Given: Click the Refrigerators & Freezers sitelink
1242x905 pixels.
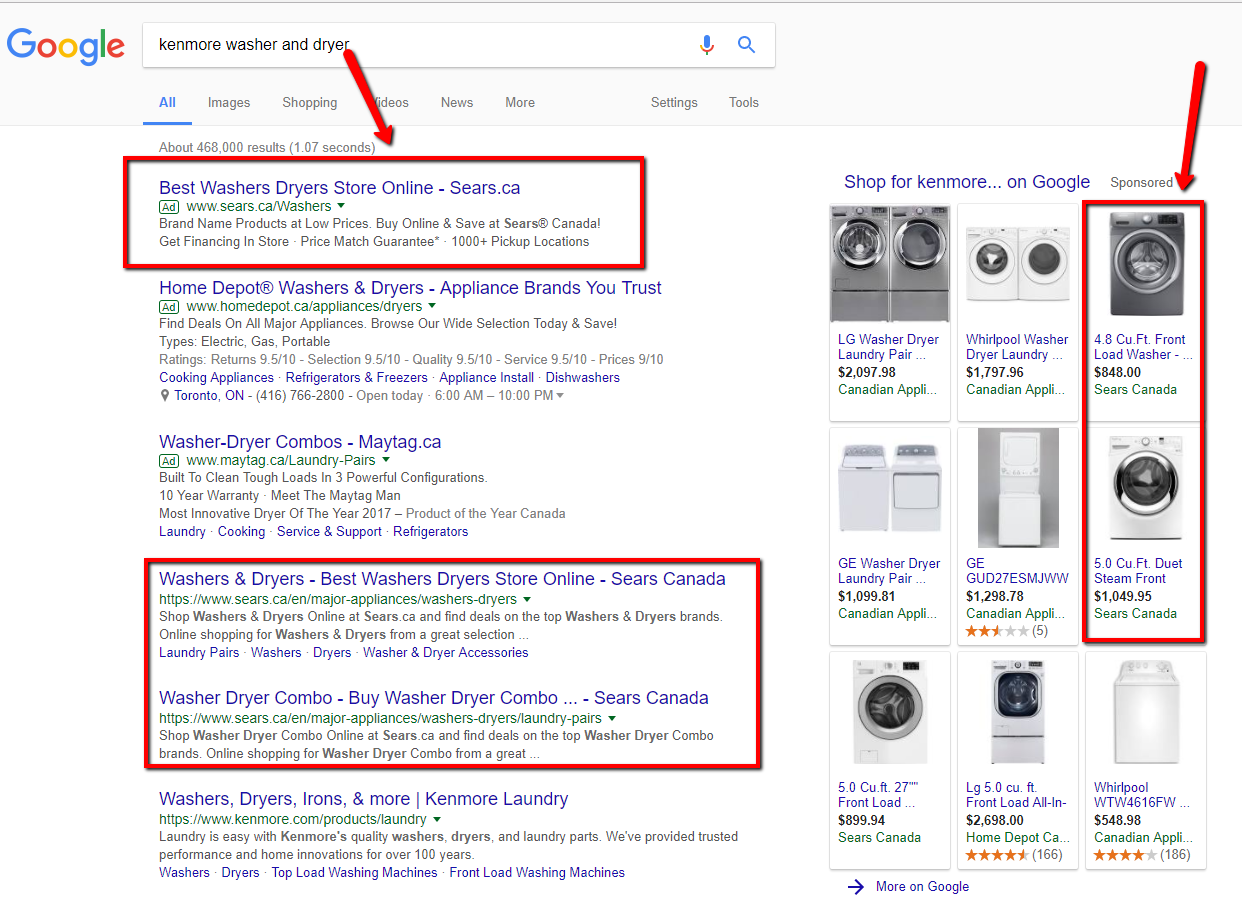Looking at the screenshot, I should pyautogui.click(x=357, y=378).
